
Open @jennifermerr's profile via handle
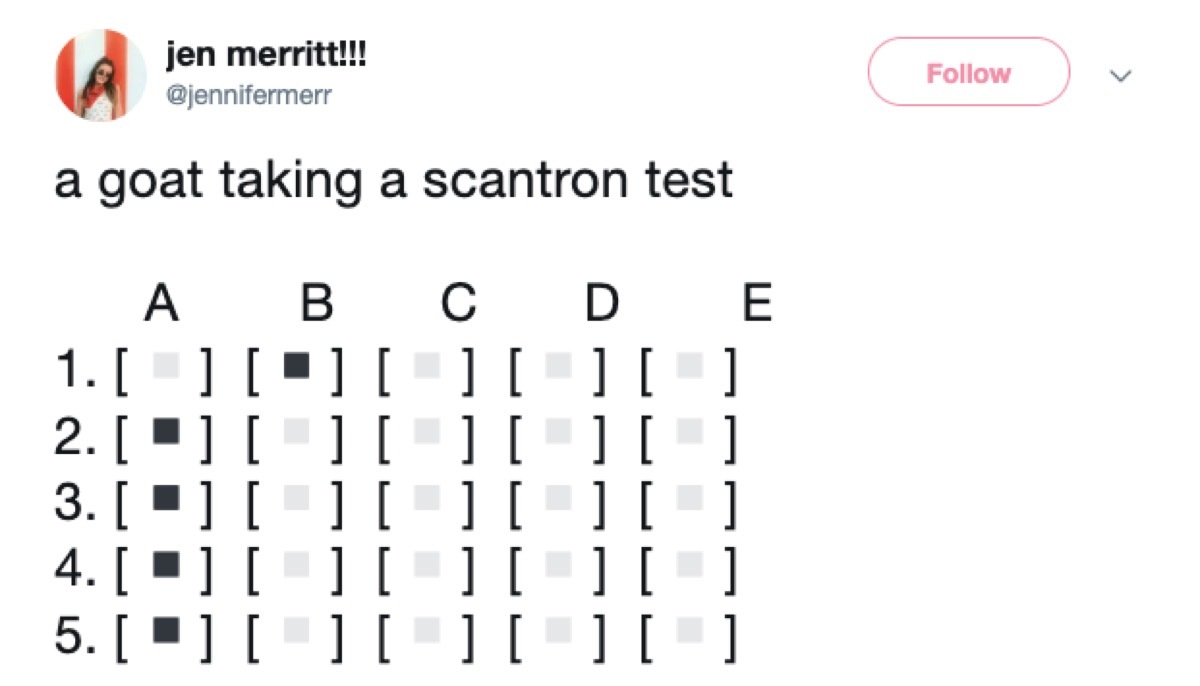pos(249,96)
